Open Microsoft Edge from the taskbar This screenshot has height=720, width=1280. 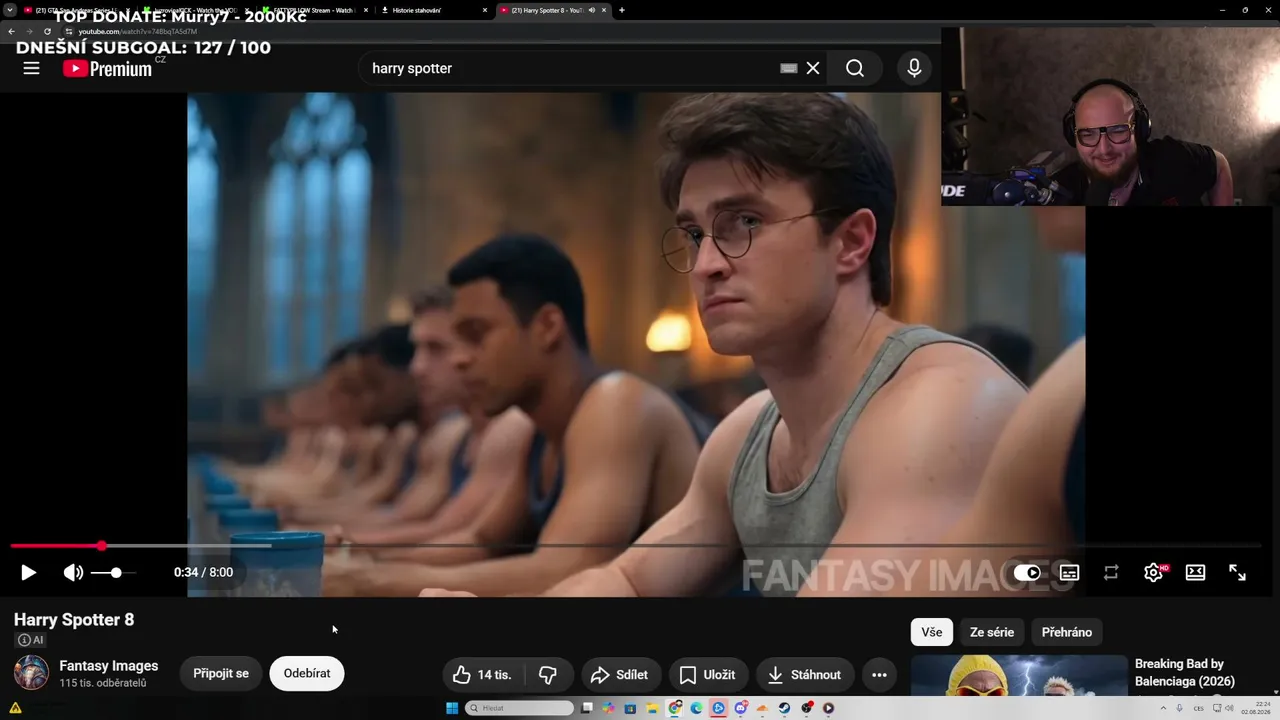click(x=697, y=708)
